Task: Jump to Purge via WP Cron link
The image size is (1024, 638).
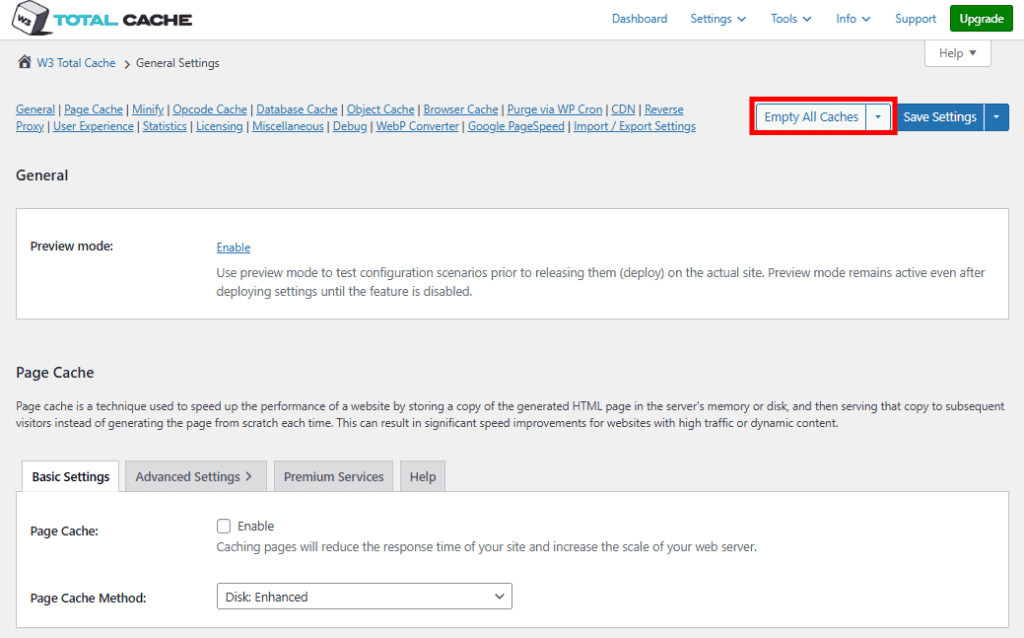Action: [554, 109]
